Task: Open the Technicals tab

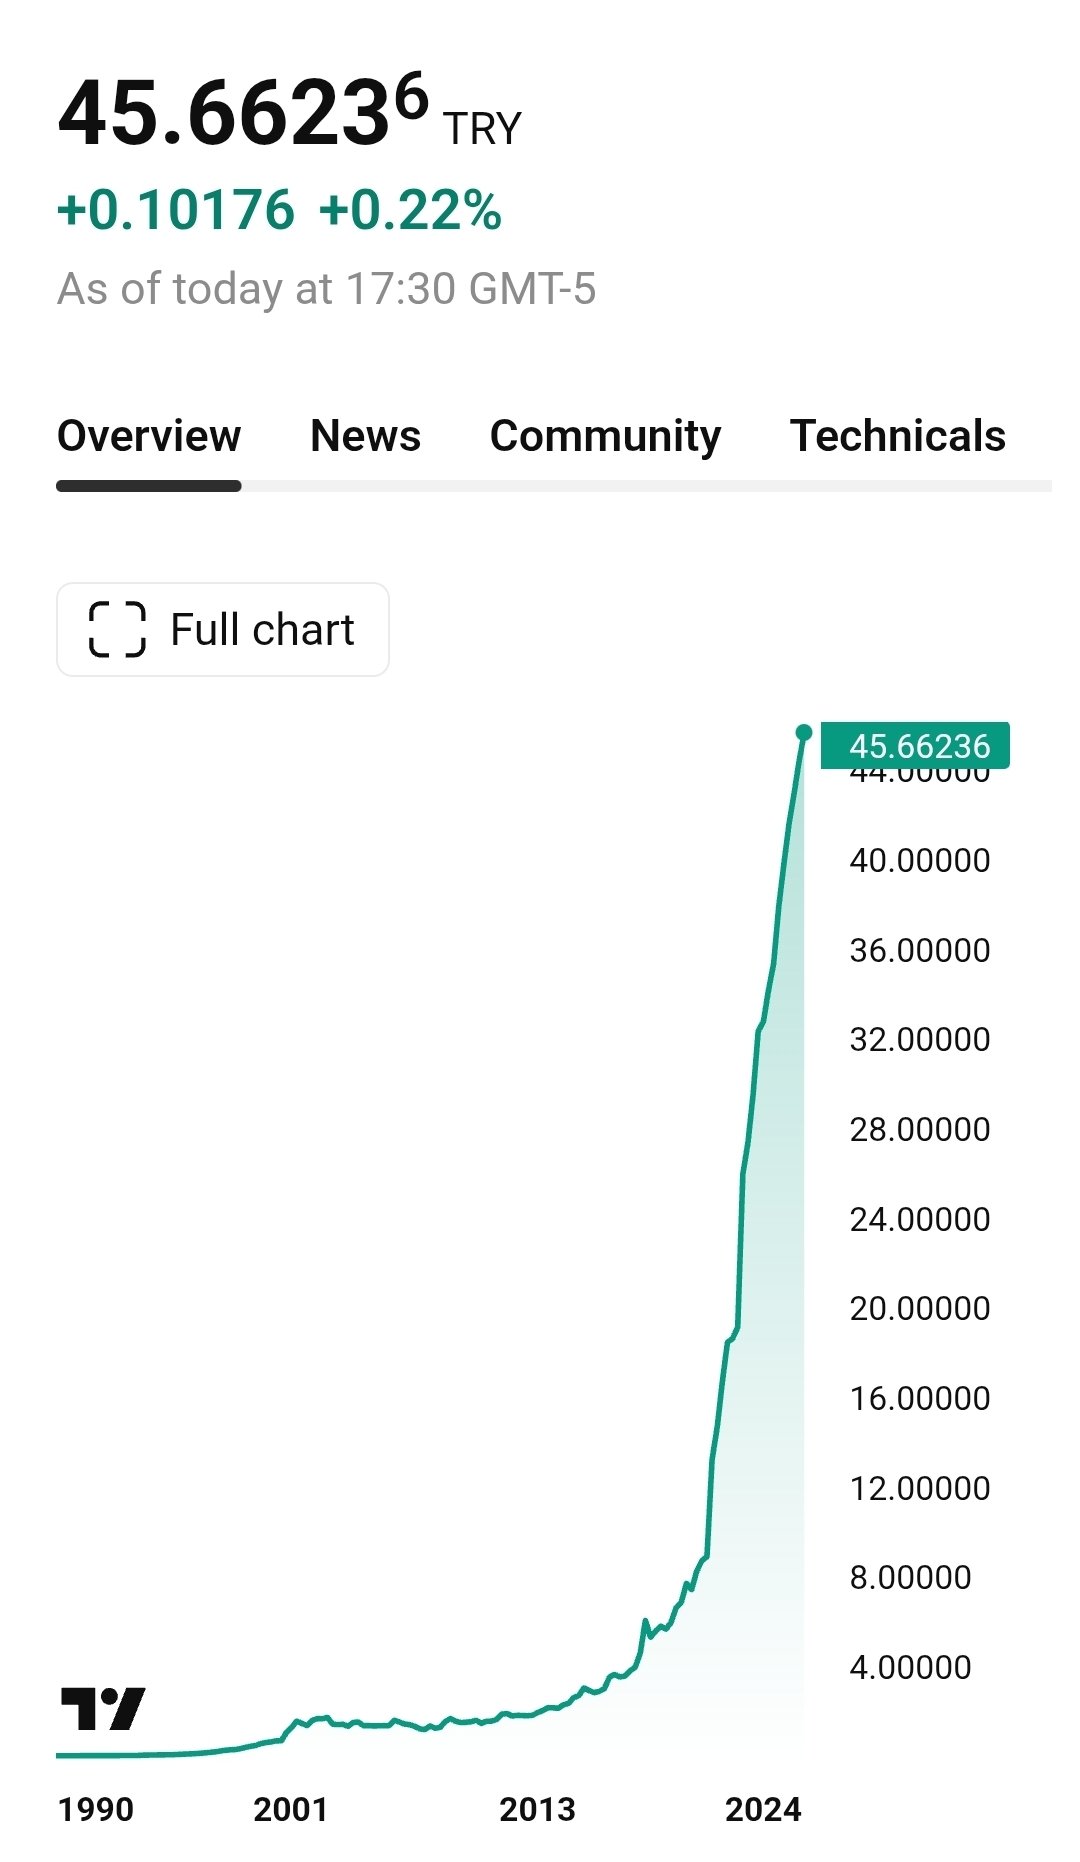Action: [x=898, y=436]
